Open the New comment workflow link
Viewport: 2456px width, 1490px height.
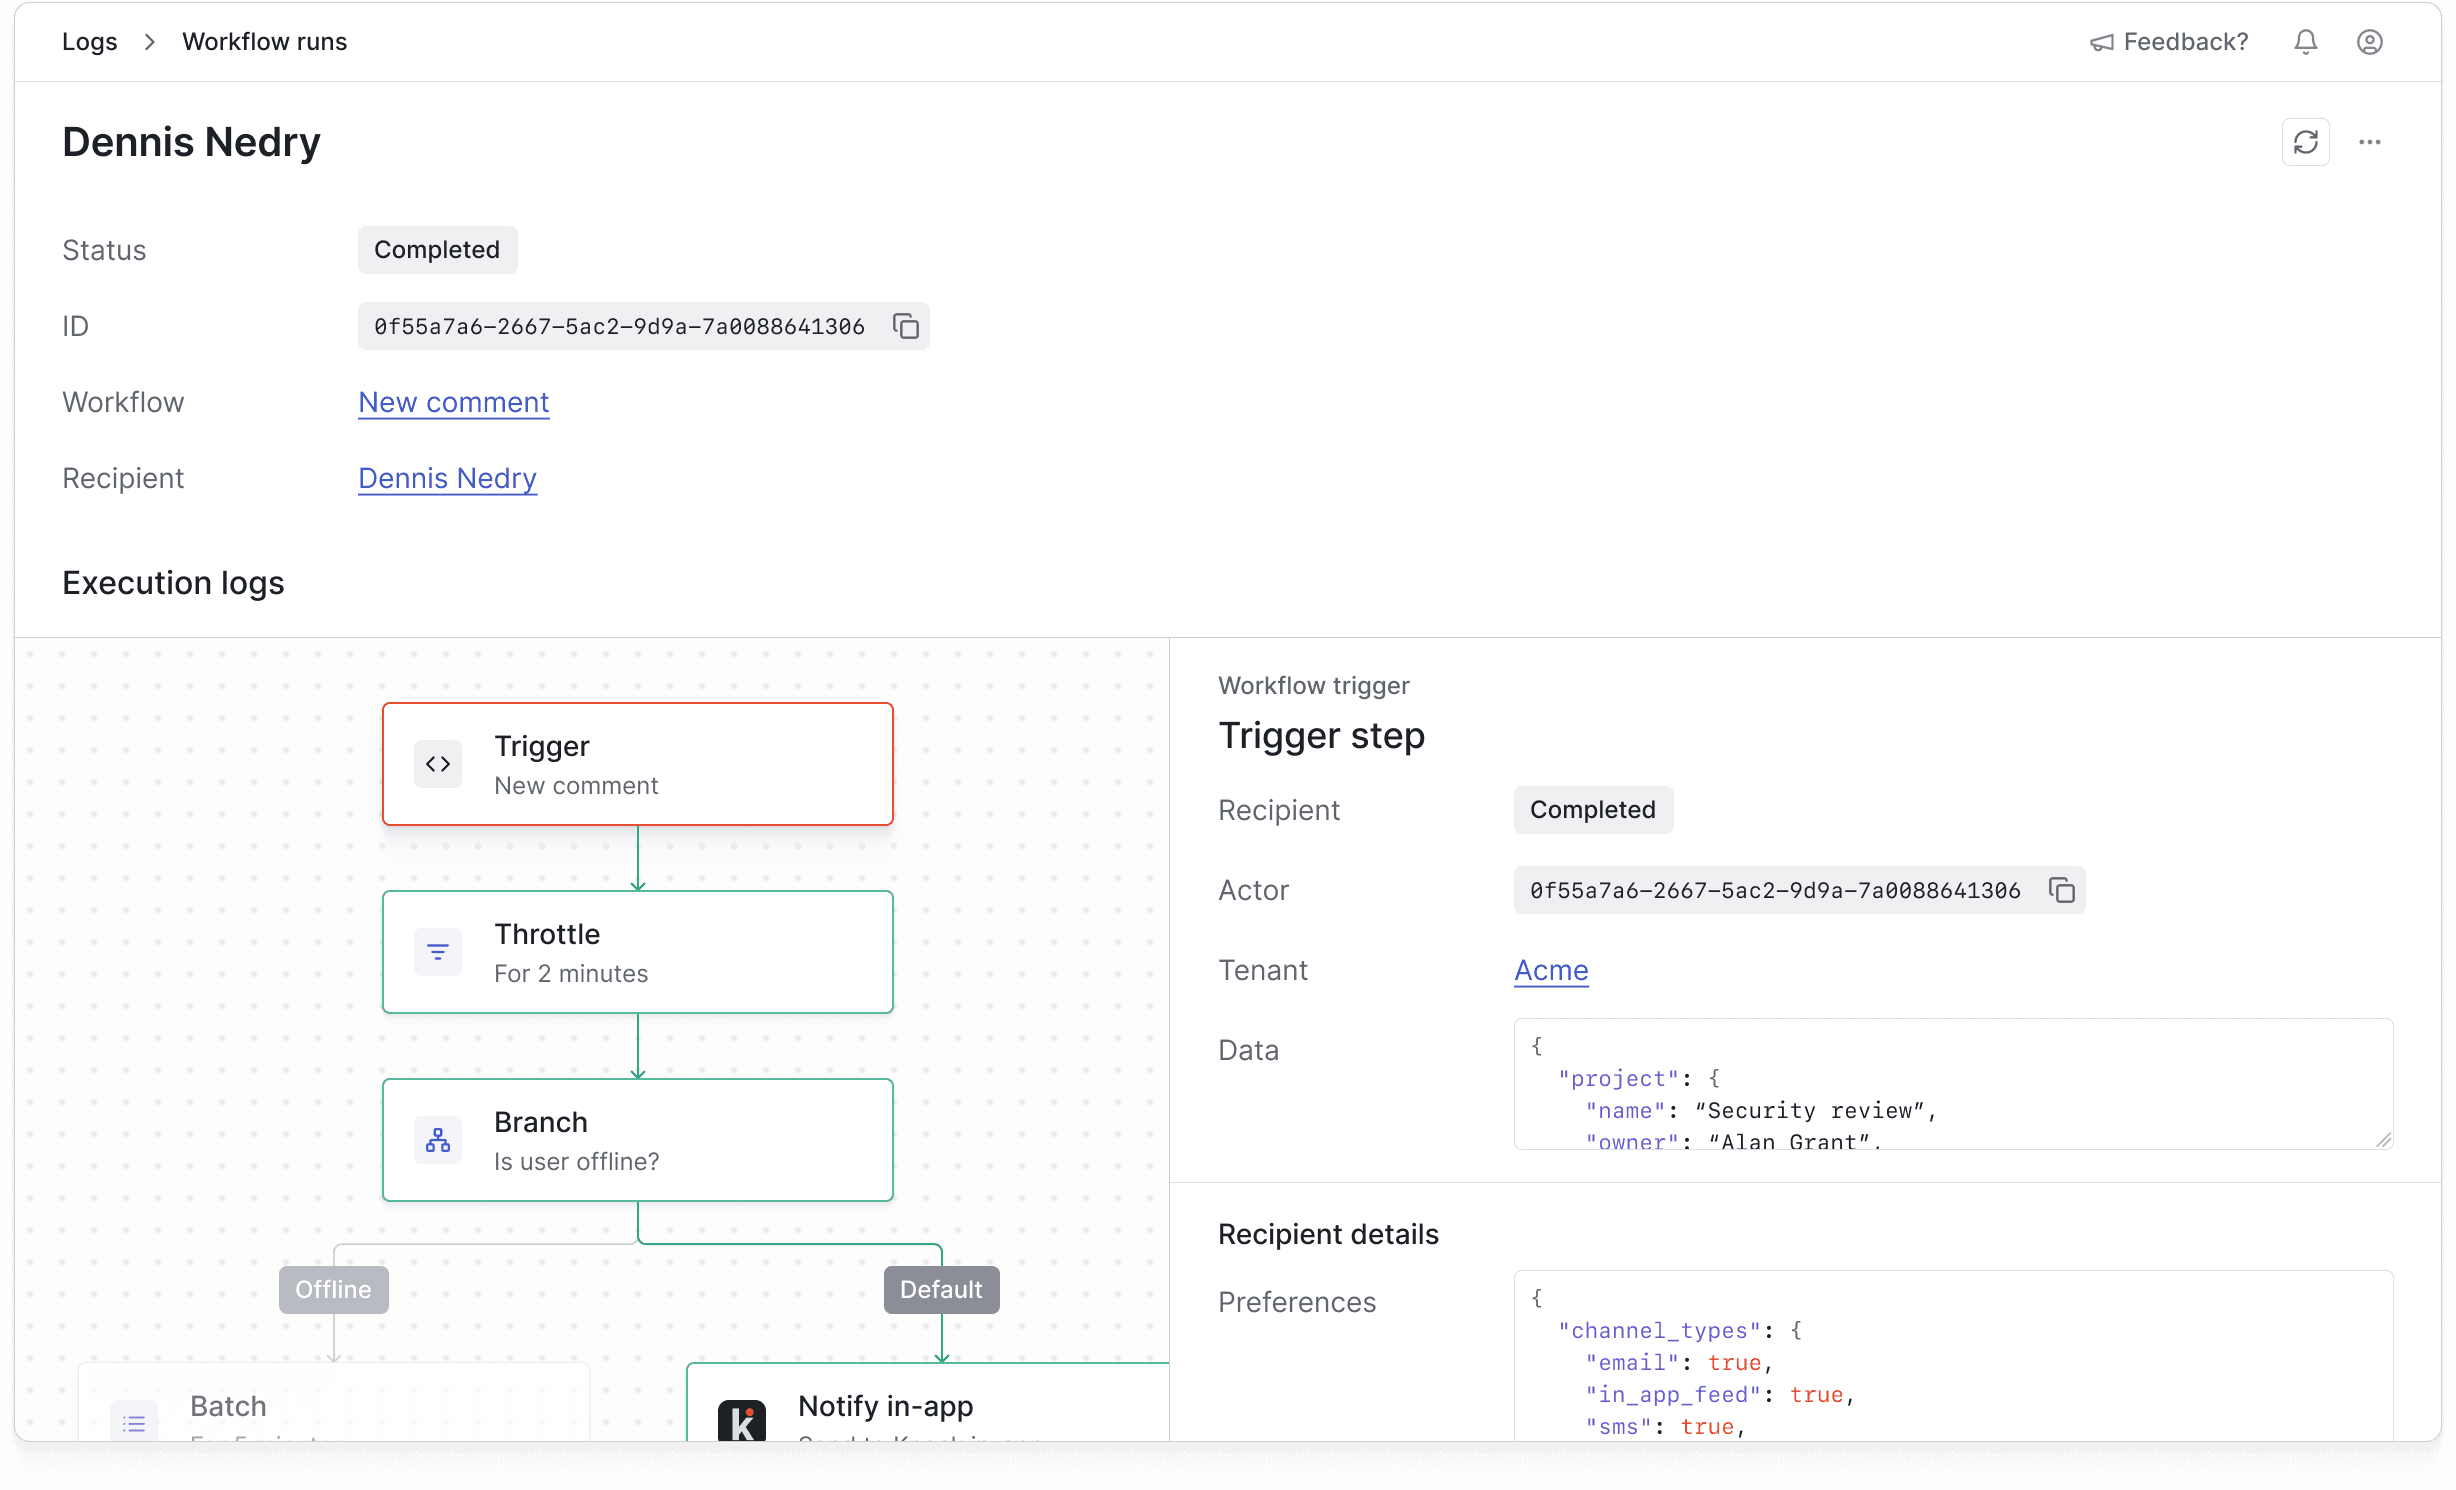pyautogui.click(x=454, y=402)
